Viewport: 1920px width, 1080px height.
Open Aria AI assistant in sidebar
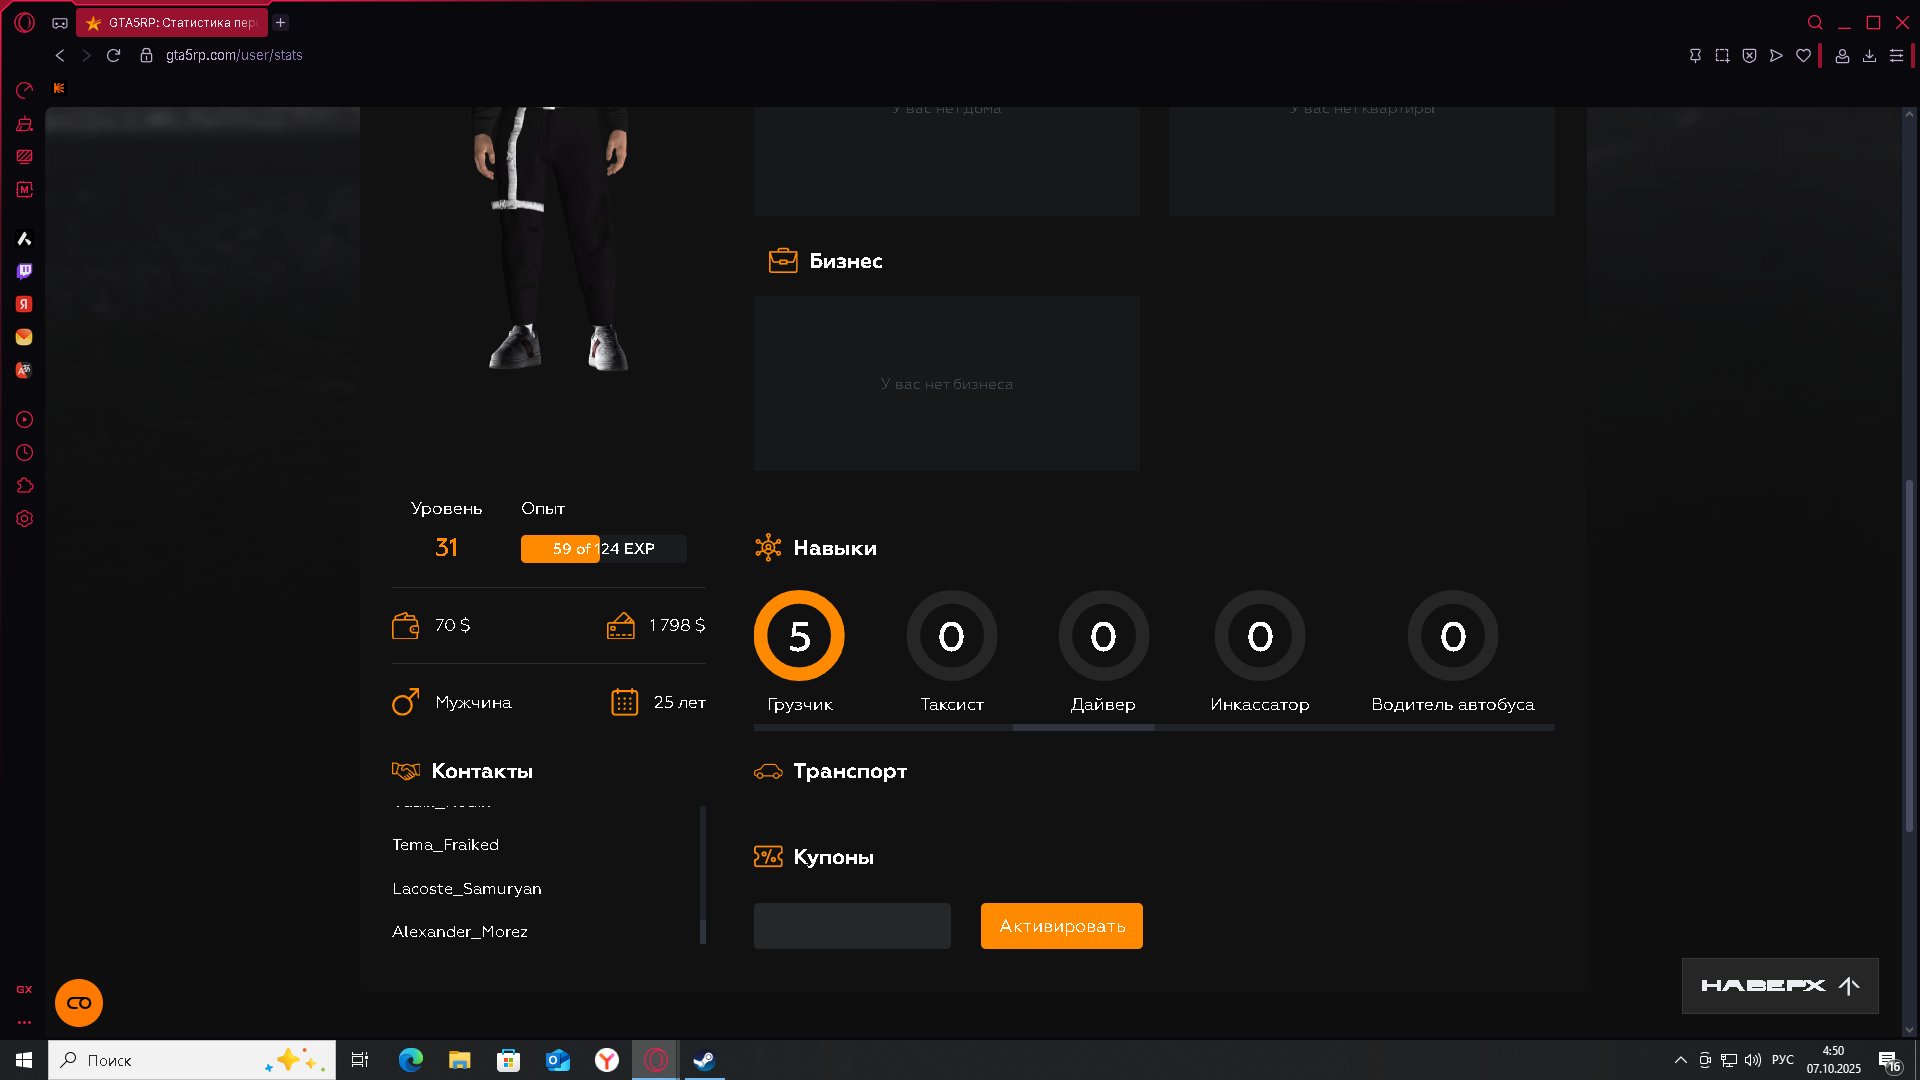[x=25, y=238]
